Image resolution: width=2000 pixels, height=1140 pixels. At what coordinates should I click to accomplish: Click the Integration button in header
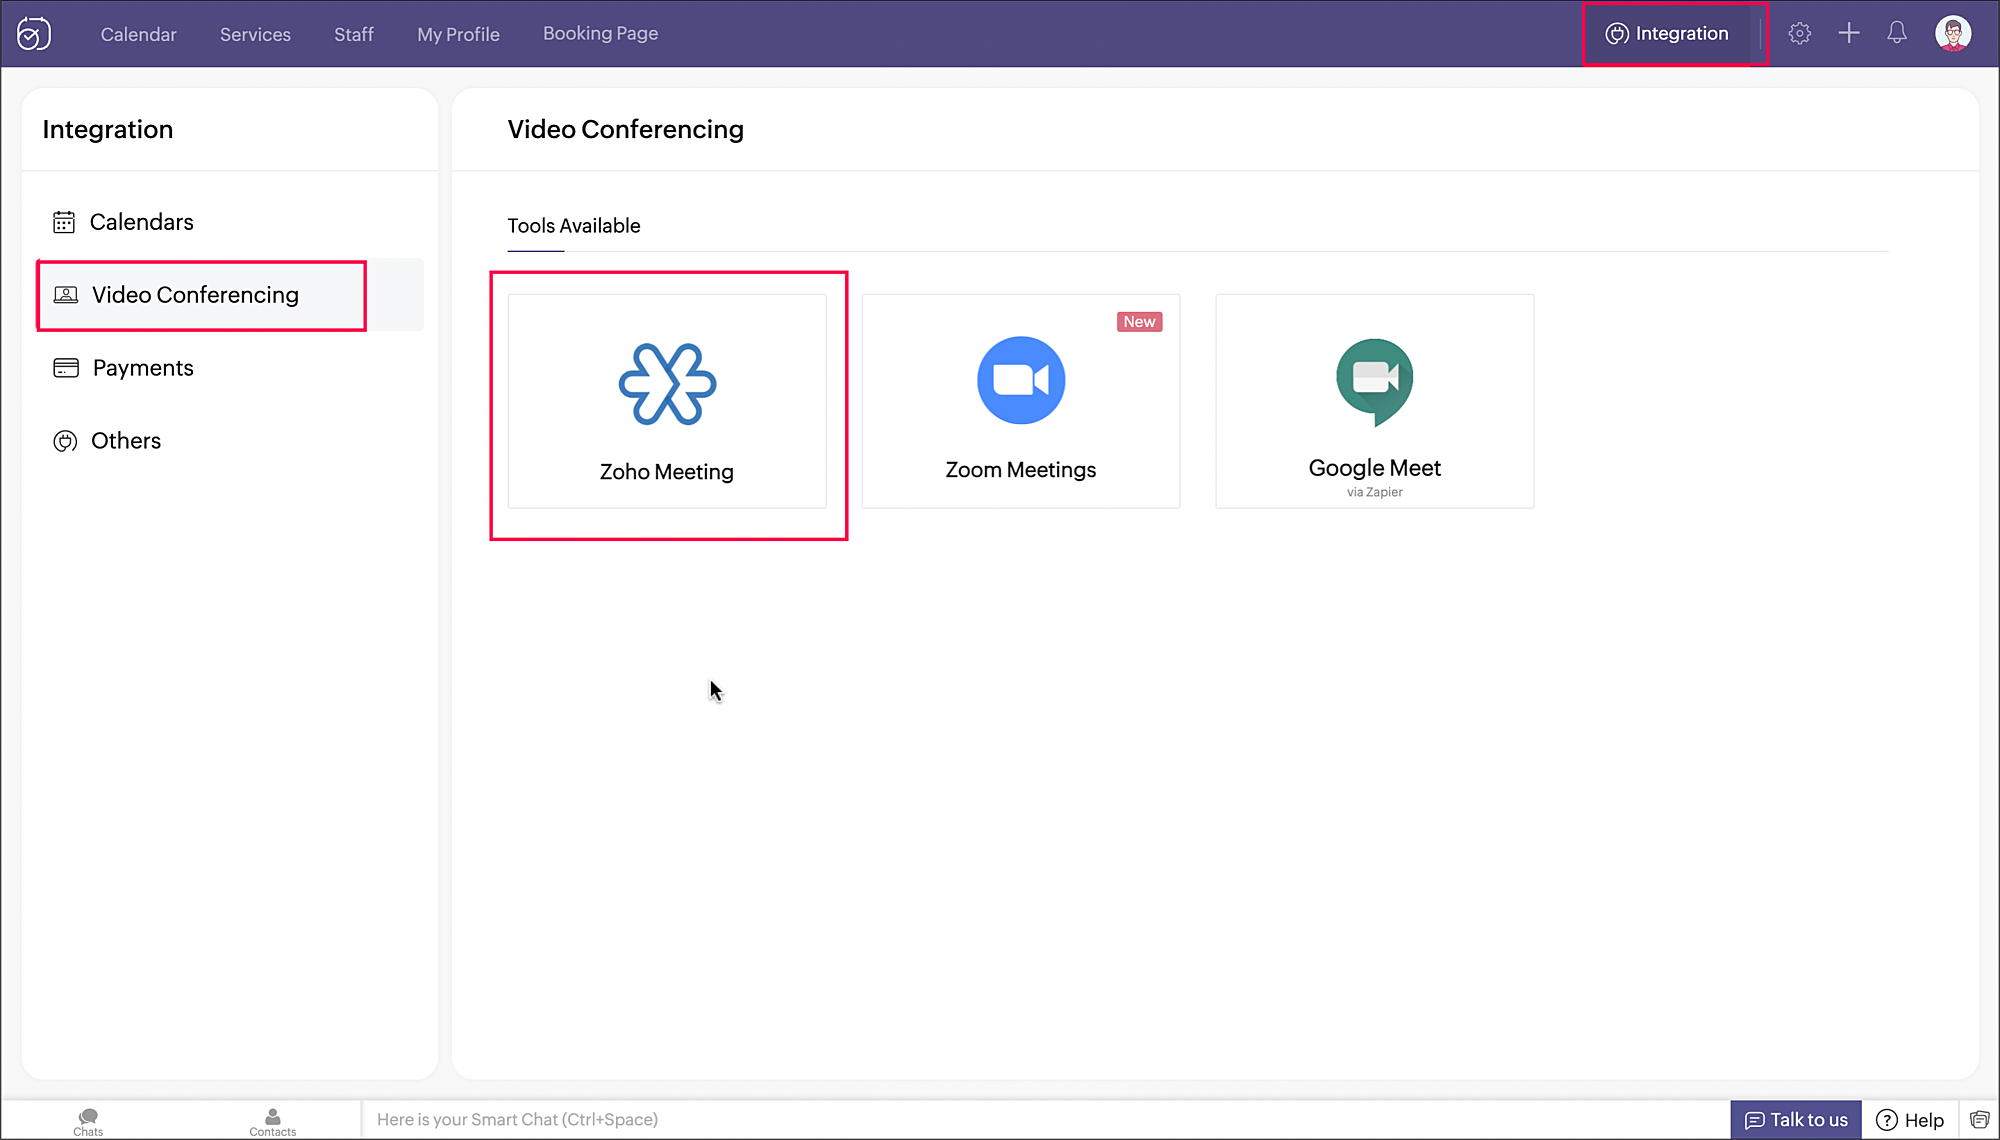1667,34
